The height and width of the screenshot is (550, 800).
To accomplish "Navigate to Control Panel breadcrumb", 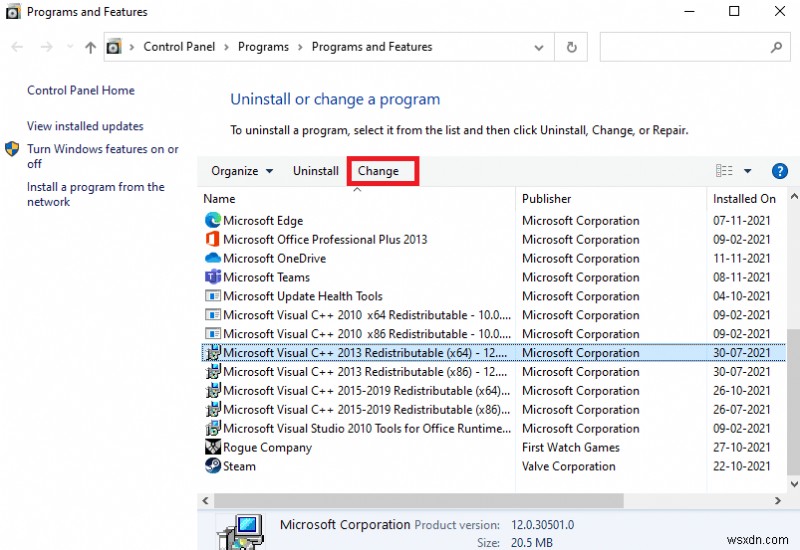I will tap(179, 47).
